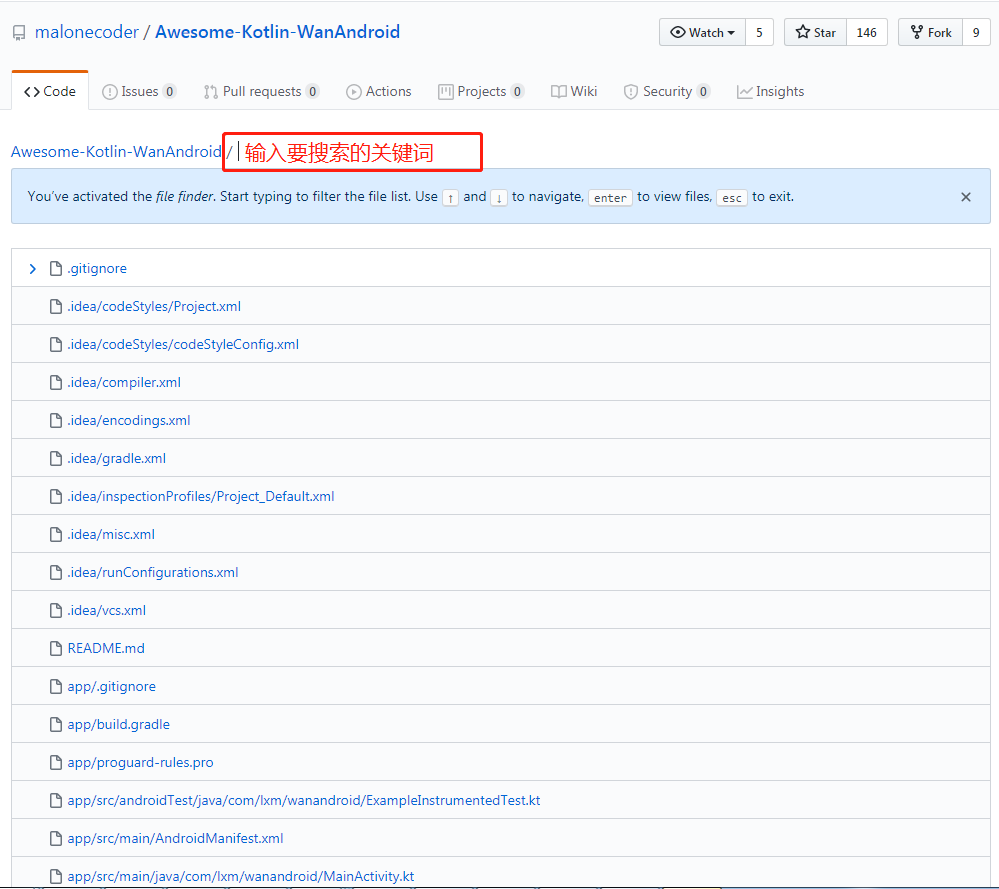The width and height of the screenshot is (999, 889).
Task: Open .idea/inspectionProfiles/Project_Default.xml
Action: (x=201, y=496)
